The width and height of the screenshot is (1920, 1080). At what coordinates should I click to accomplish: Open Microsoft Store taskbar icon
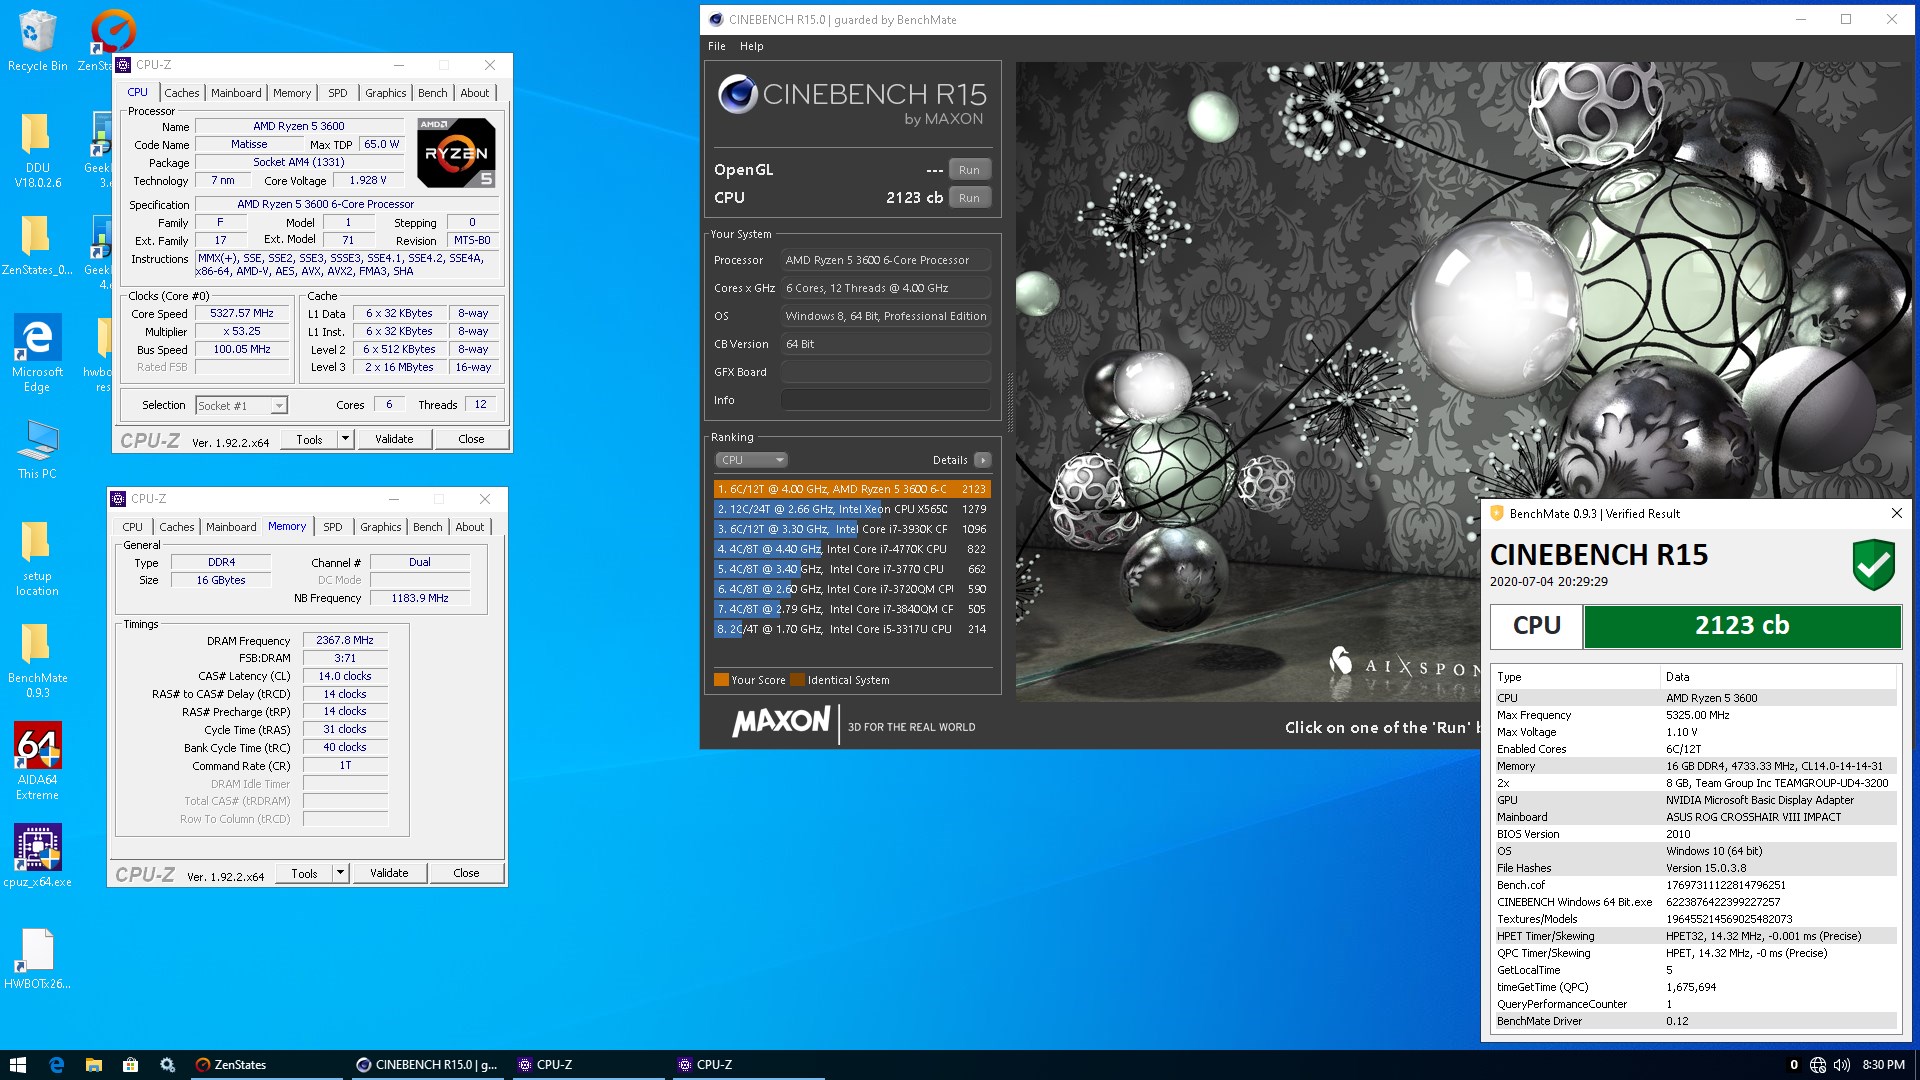pyautogui.click(x=130, y=1064)
